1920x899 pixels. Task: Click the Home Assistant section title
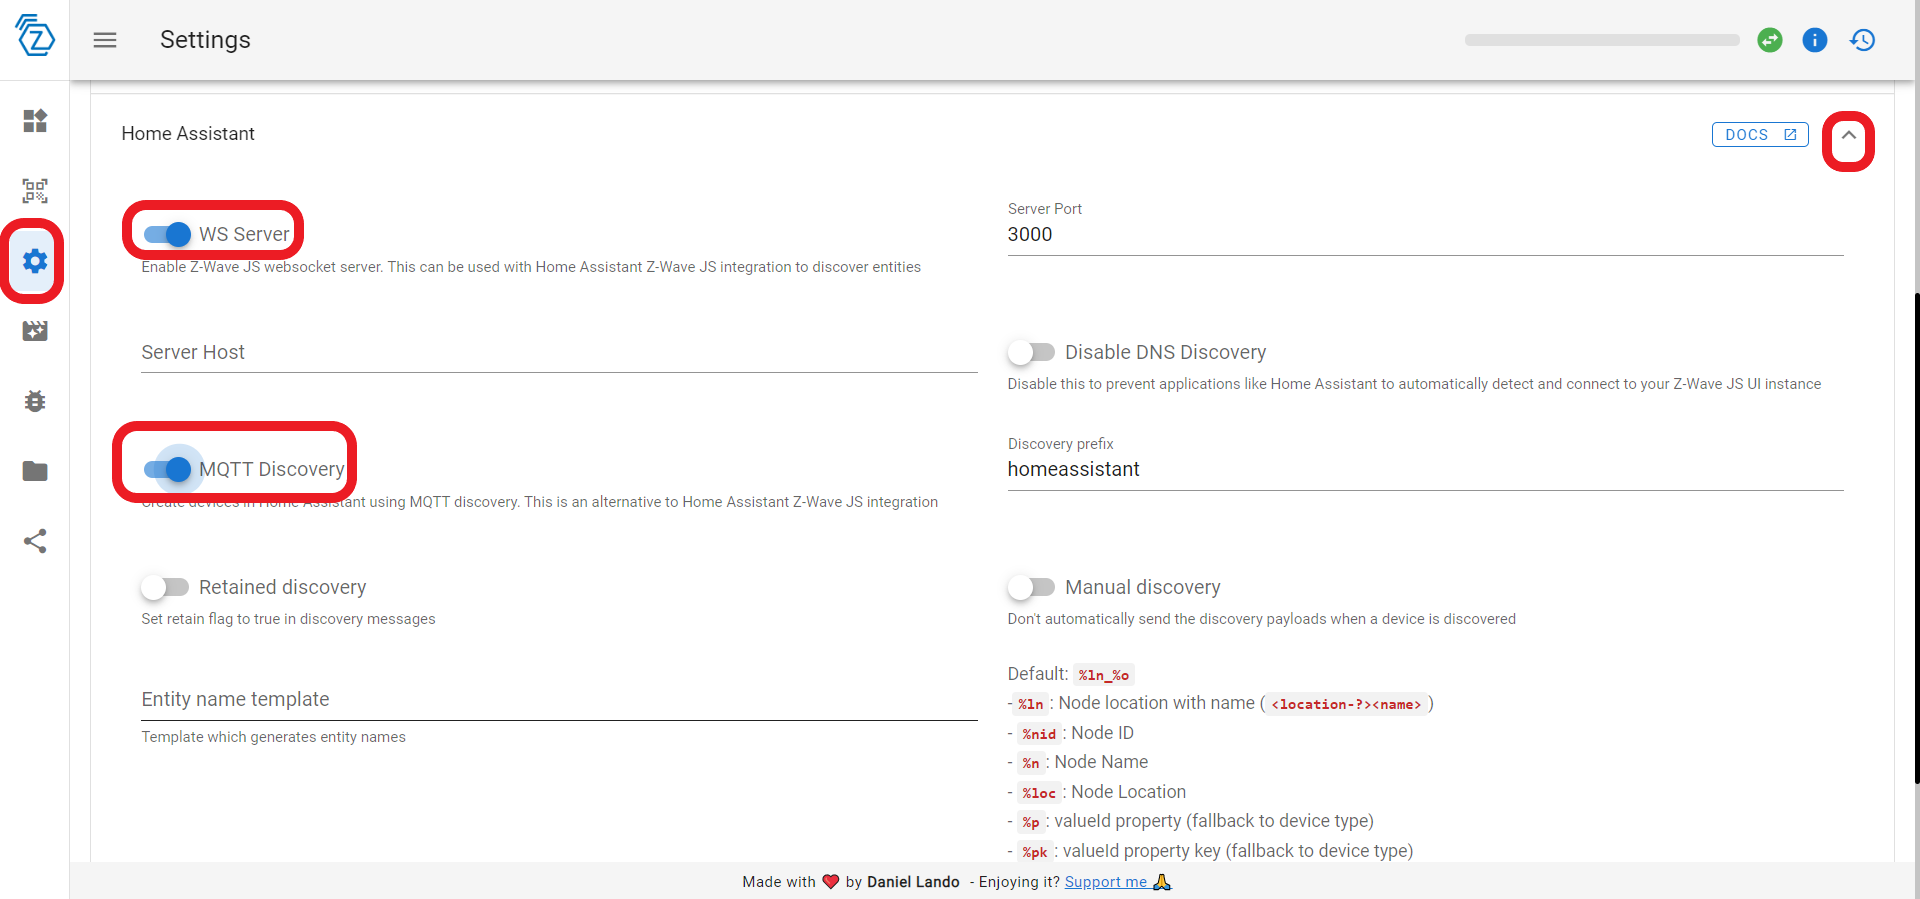pos(188,134)
